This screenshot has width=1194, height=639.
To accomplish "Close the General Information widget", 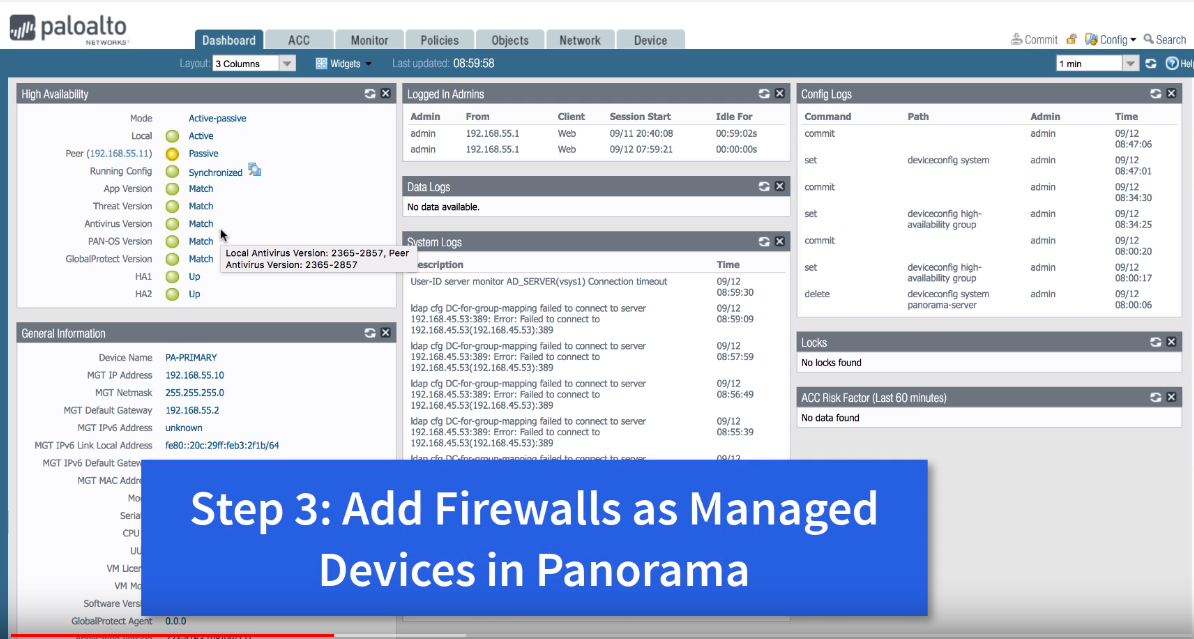I will pyautogui.click(x=385, y=333).
